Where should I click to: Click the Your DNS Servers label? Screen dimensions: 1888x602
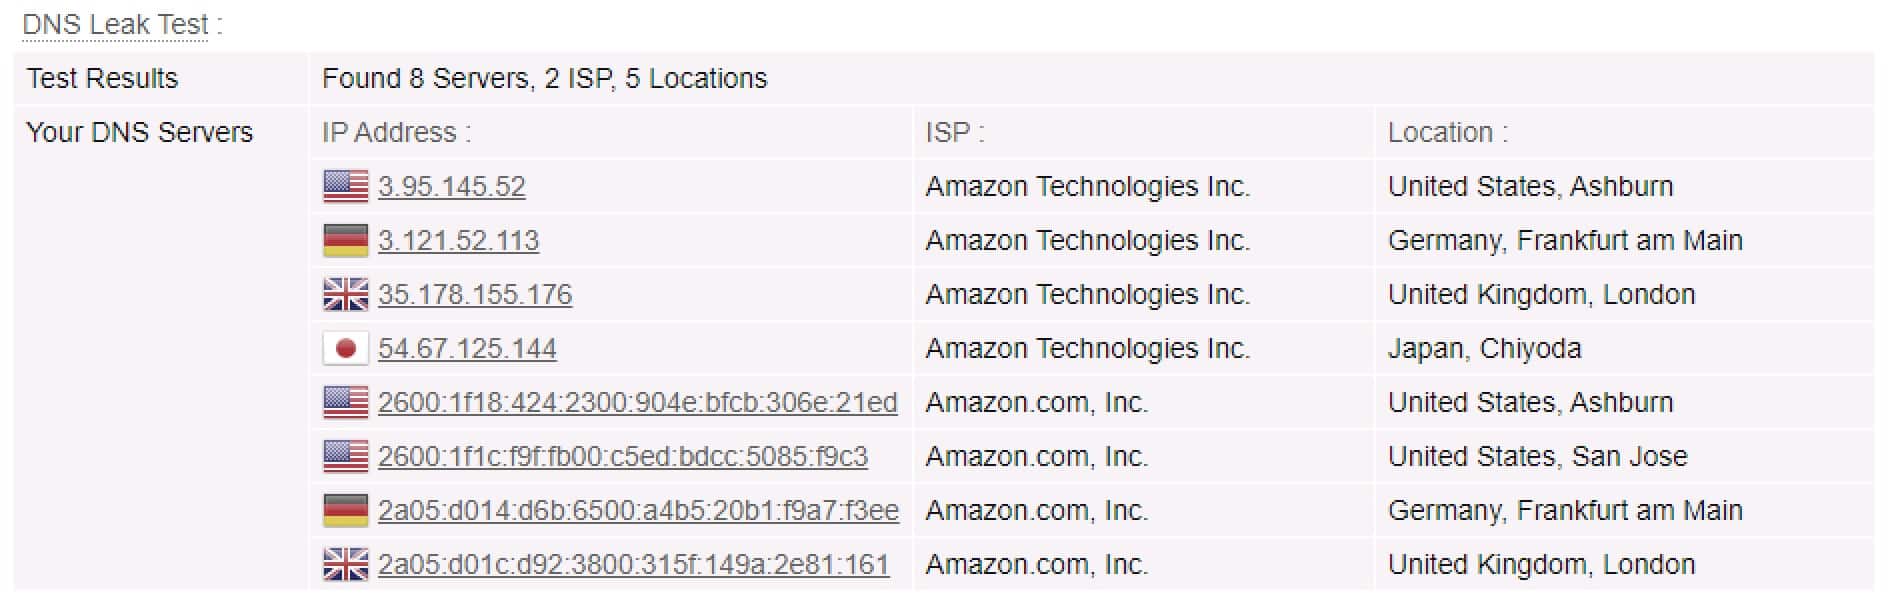point(140,133)
